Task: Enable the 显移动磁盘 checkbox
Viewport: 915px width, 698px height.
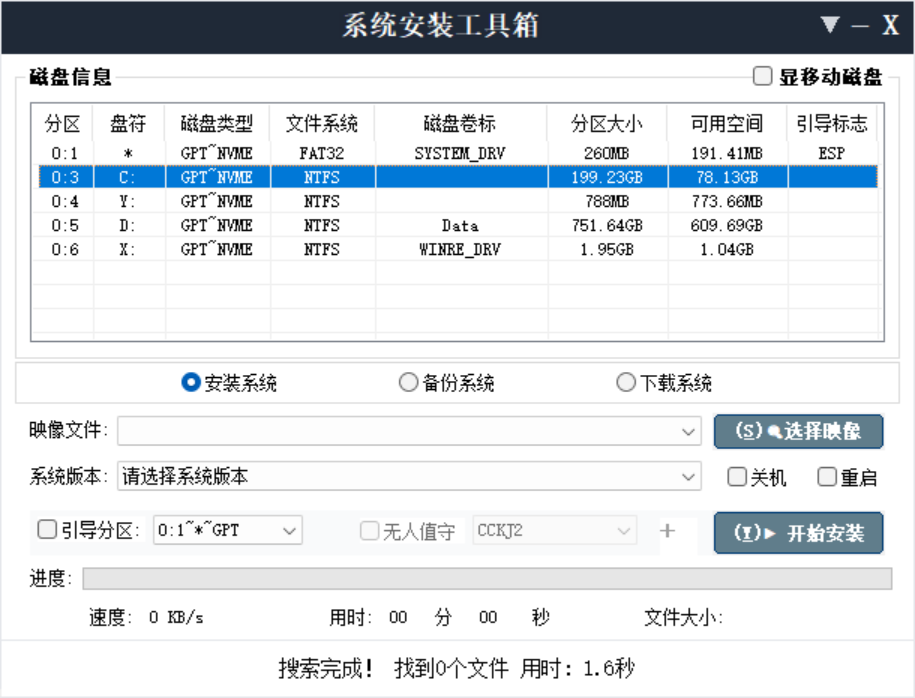Action: pyautogui.click(x=762, y=76)
